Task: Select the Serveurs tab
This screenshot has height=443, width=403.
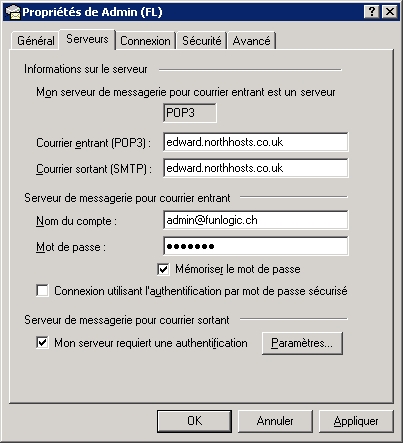Action: click(87, 39)
